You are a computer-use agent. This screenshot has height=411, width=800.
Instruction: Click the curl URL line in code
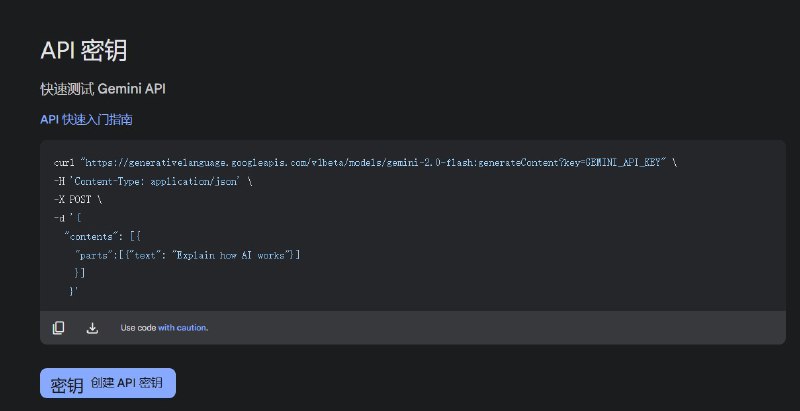365,163
